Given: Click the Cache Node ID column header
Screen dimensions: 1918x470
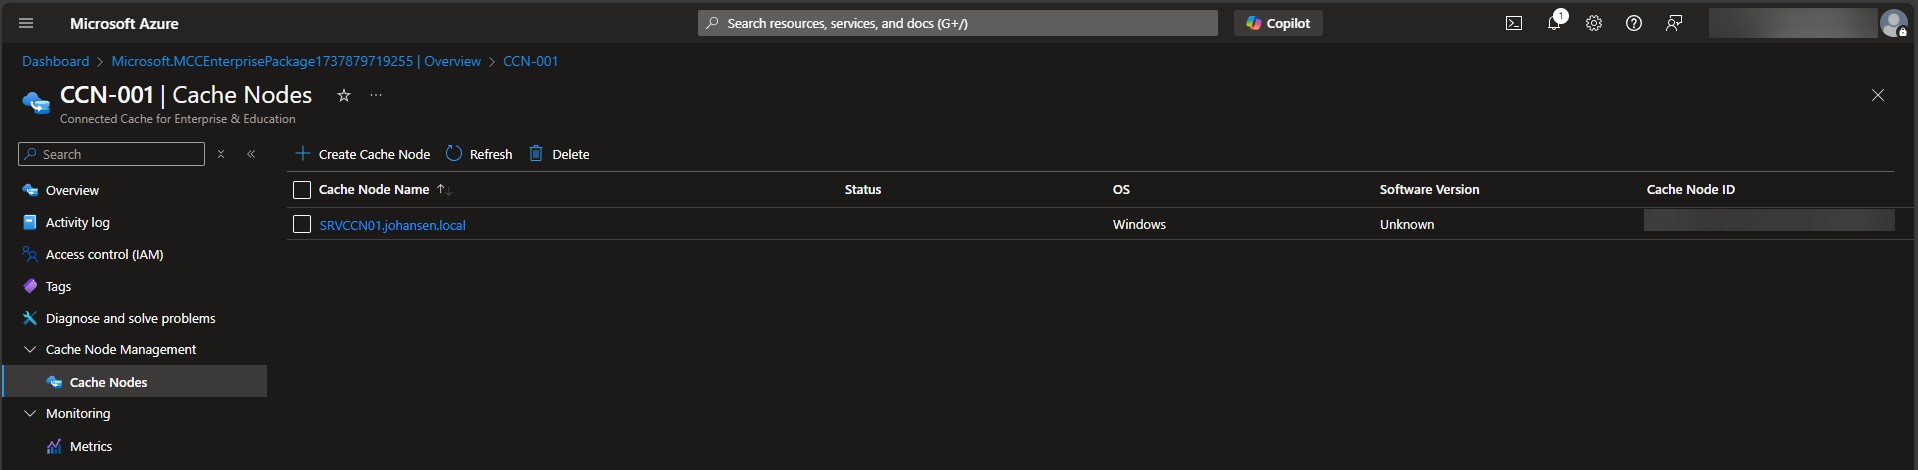Looking at the screenshot, I should (x=1690, y=189).
